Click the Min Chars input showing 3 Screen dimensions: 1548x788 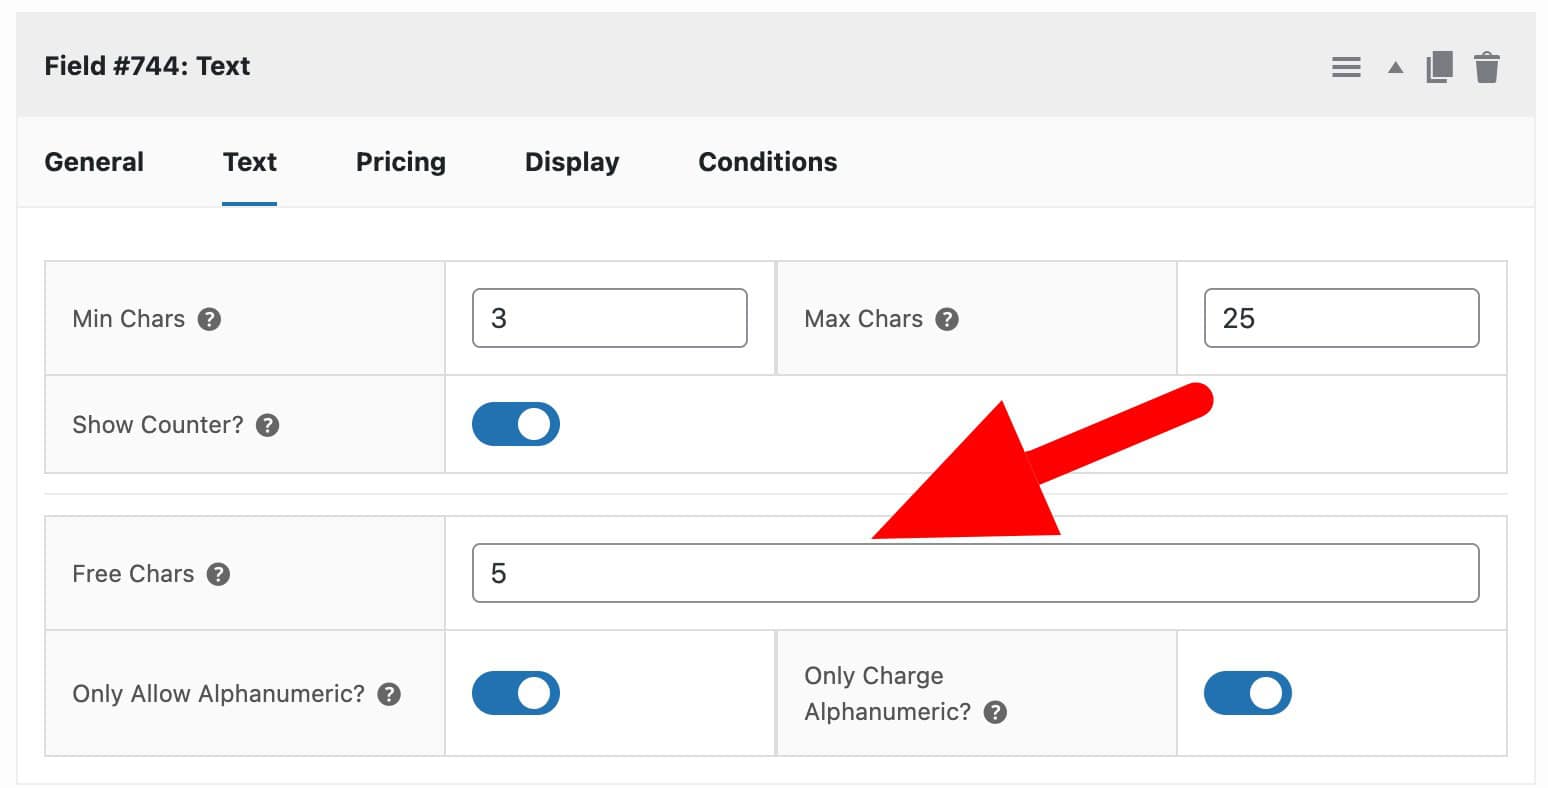pyautogui.click(x=609, y=318)
